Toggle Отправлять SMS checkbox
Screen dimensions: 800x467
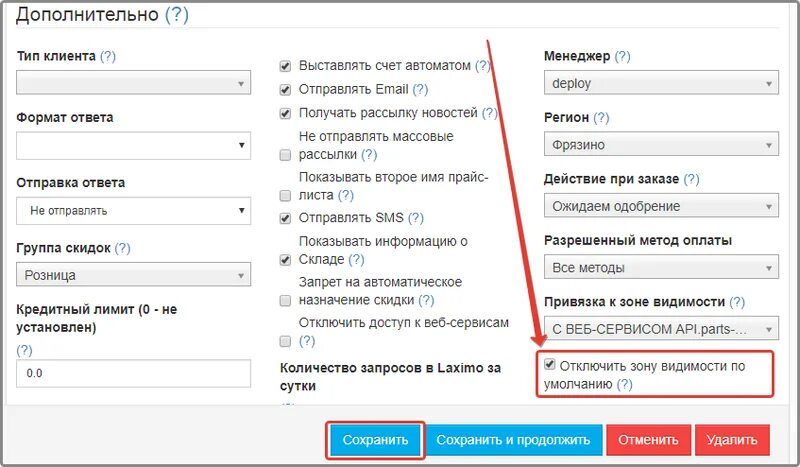pos(285,218)
